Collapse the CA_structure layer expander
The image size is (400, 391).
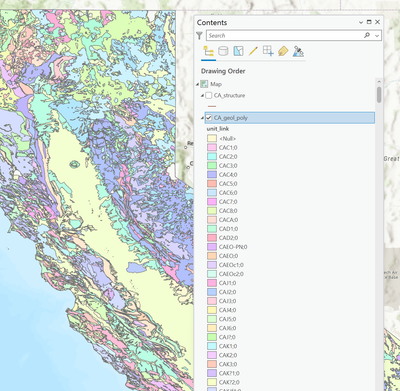202,96
